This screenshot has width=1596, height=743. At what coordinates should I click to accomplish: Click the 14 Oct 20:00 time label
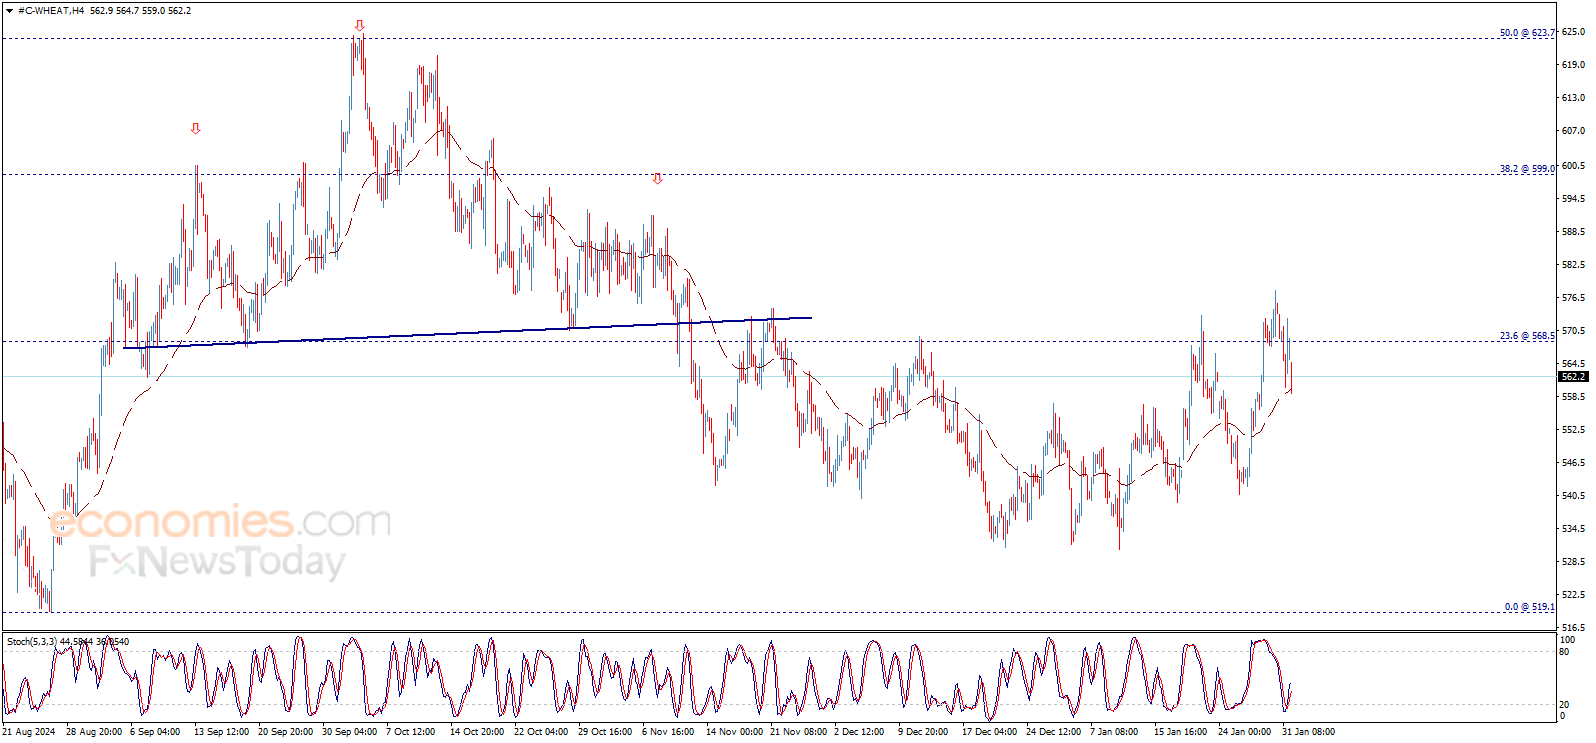tap(477, 732)
